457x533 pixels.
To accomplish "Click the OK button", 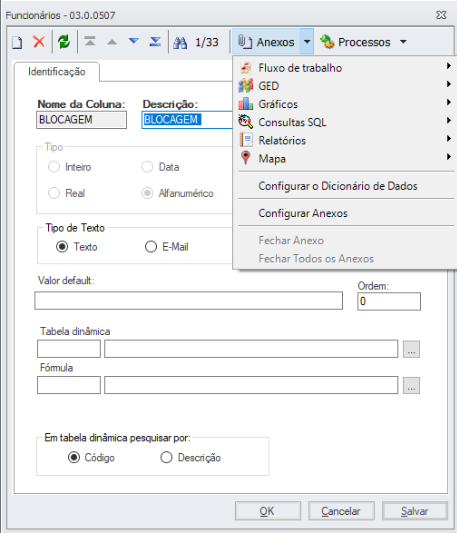I will point(268,511).
